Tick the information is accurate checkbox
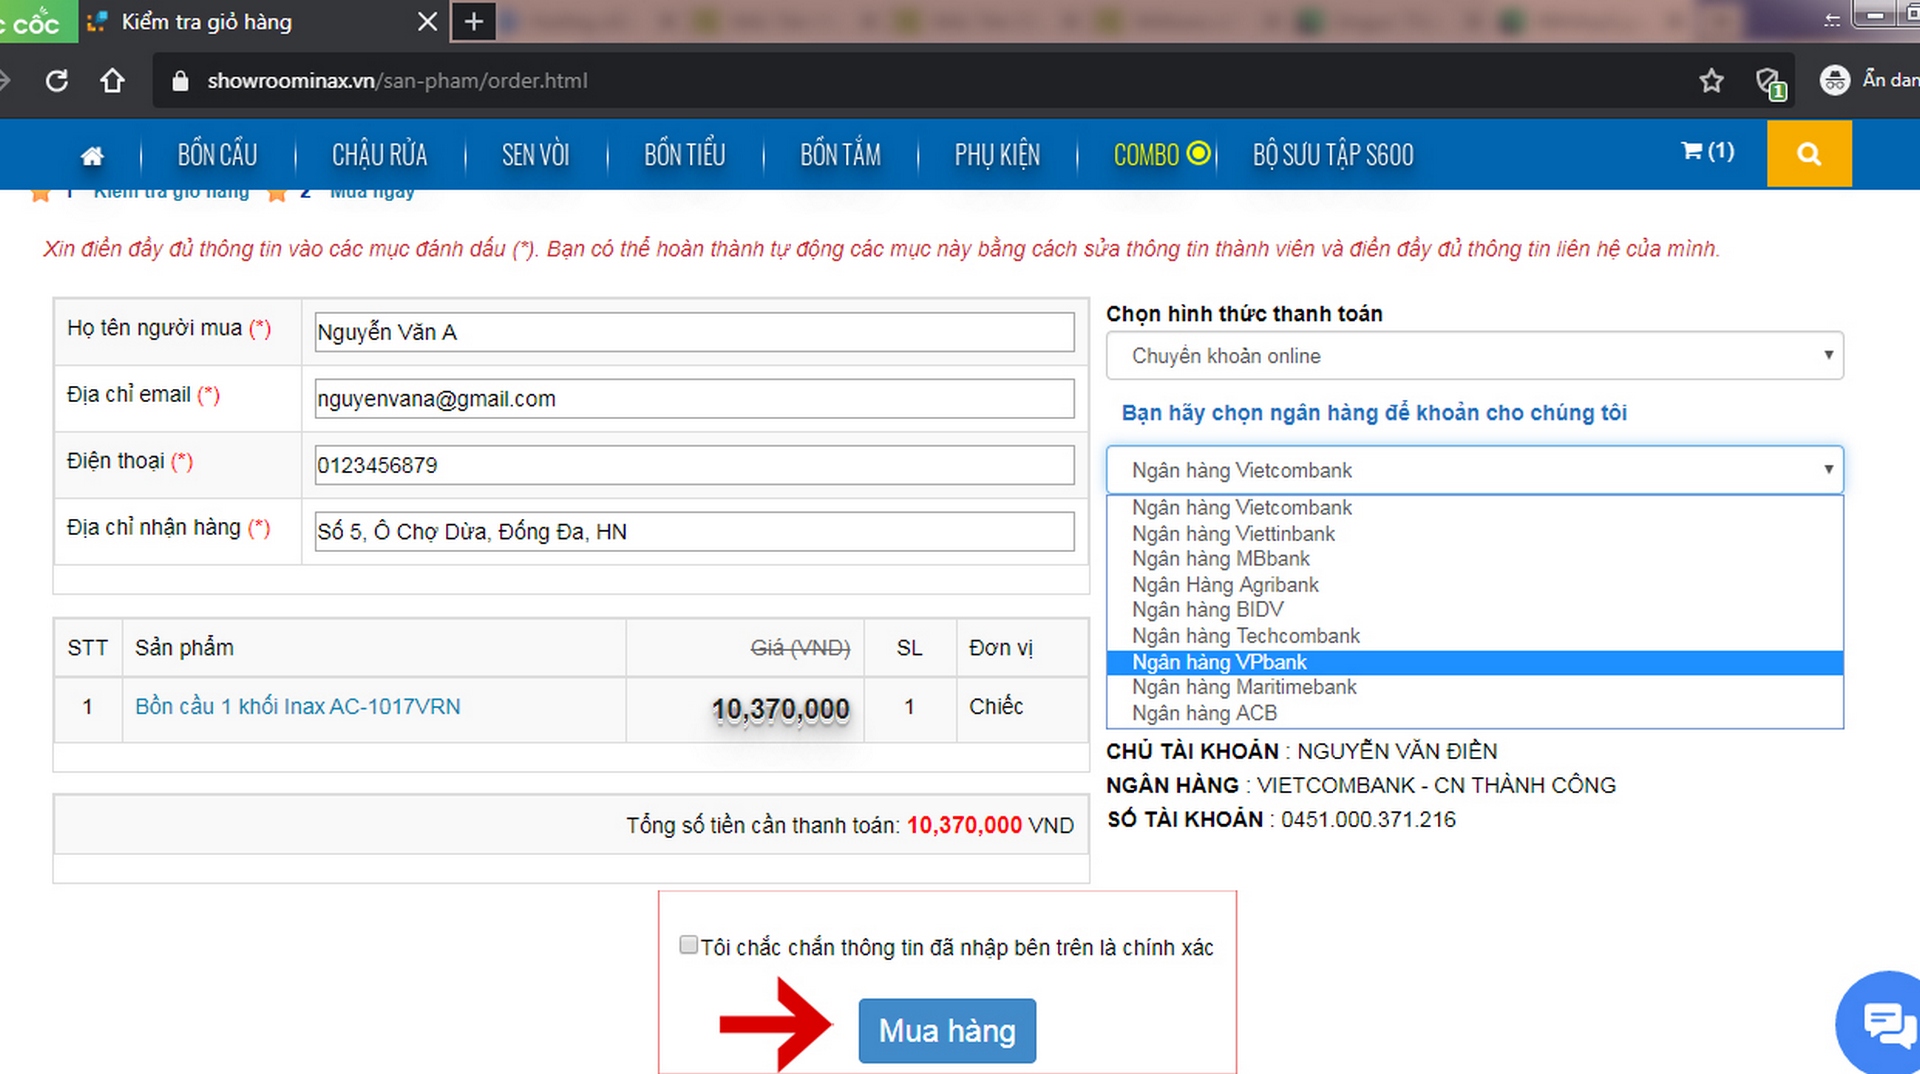Viewport: 1920px width, 1074px height. click(688, 945)
